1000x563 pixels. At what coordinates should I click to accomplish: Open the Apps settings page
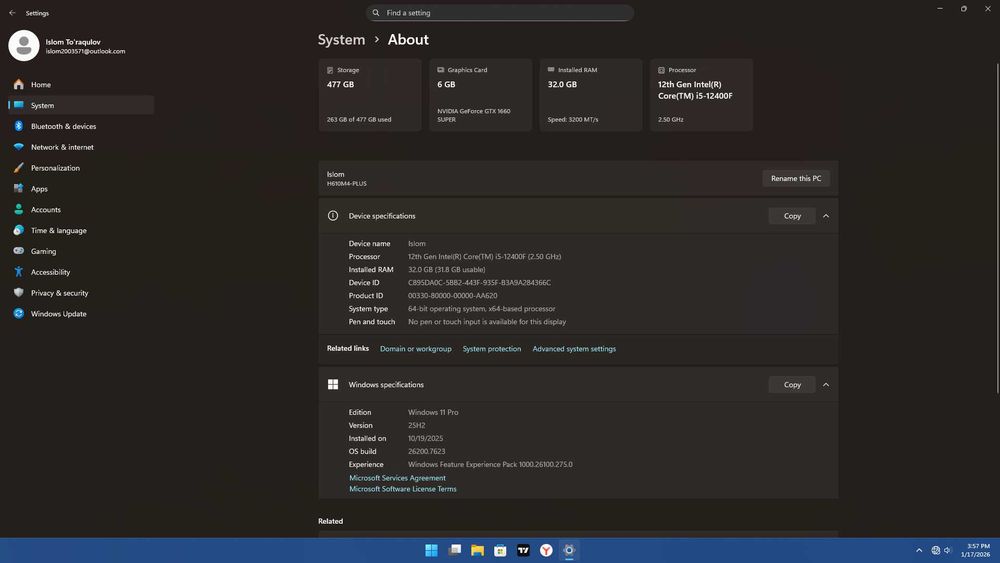(x=81, y=189)
